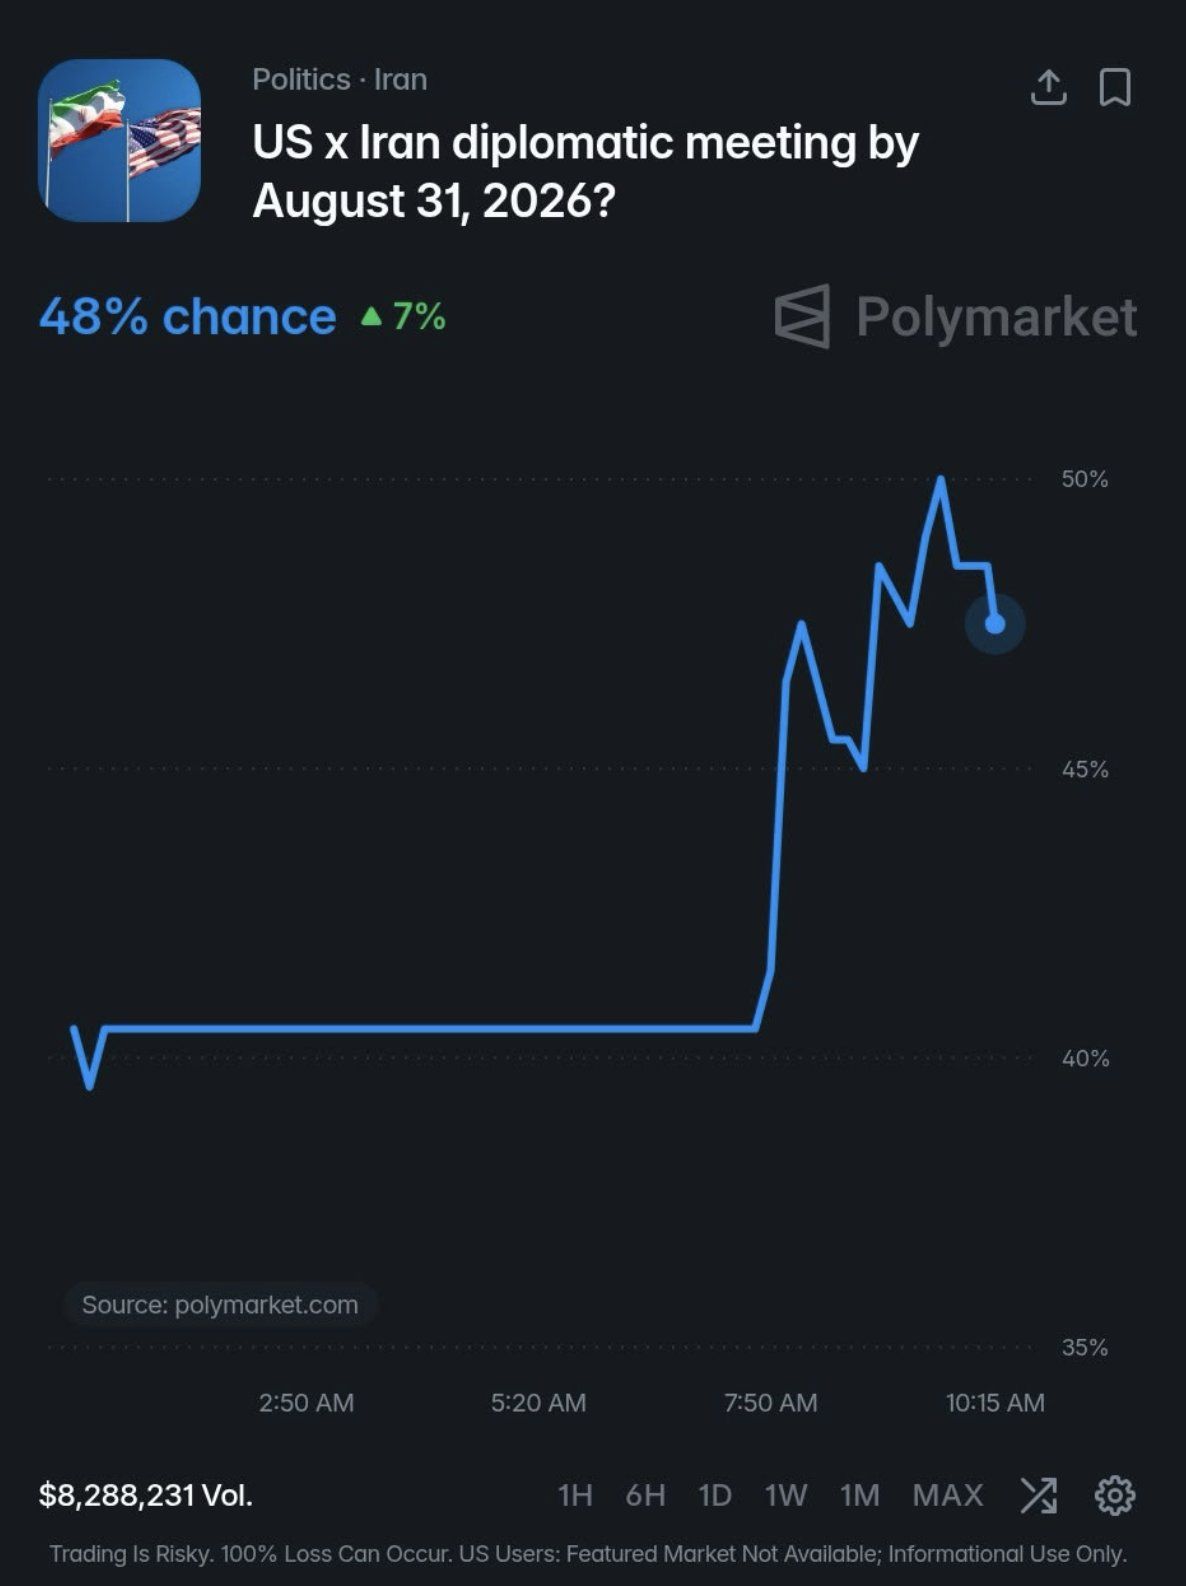1186x1586 pixels.
Task: Click the 48% chance text
Action: point(187,317)
